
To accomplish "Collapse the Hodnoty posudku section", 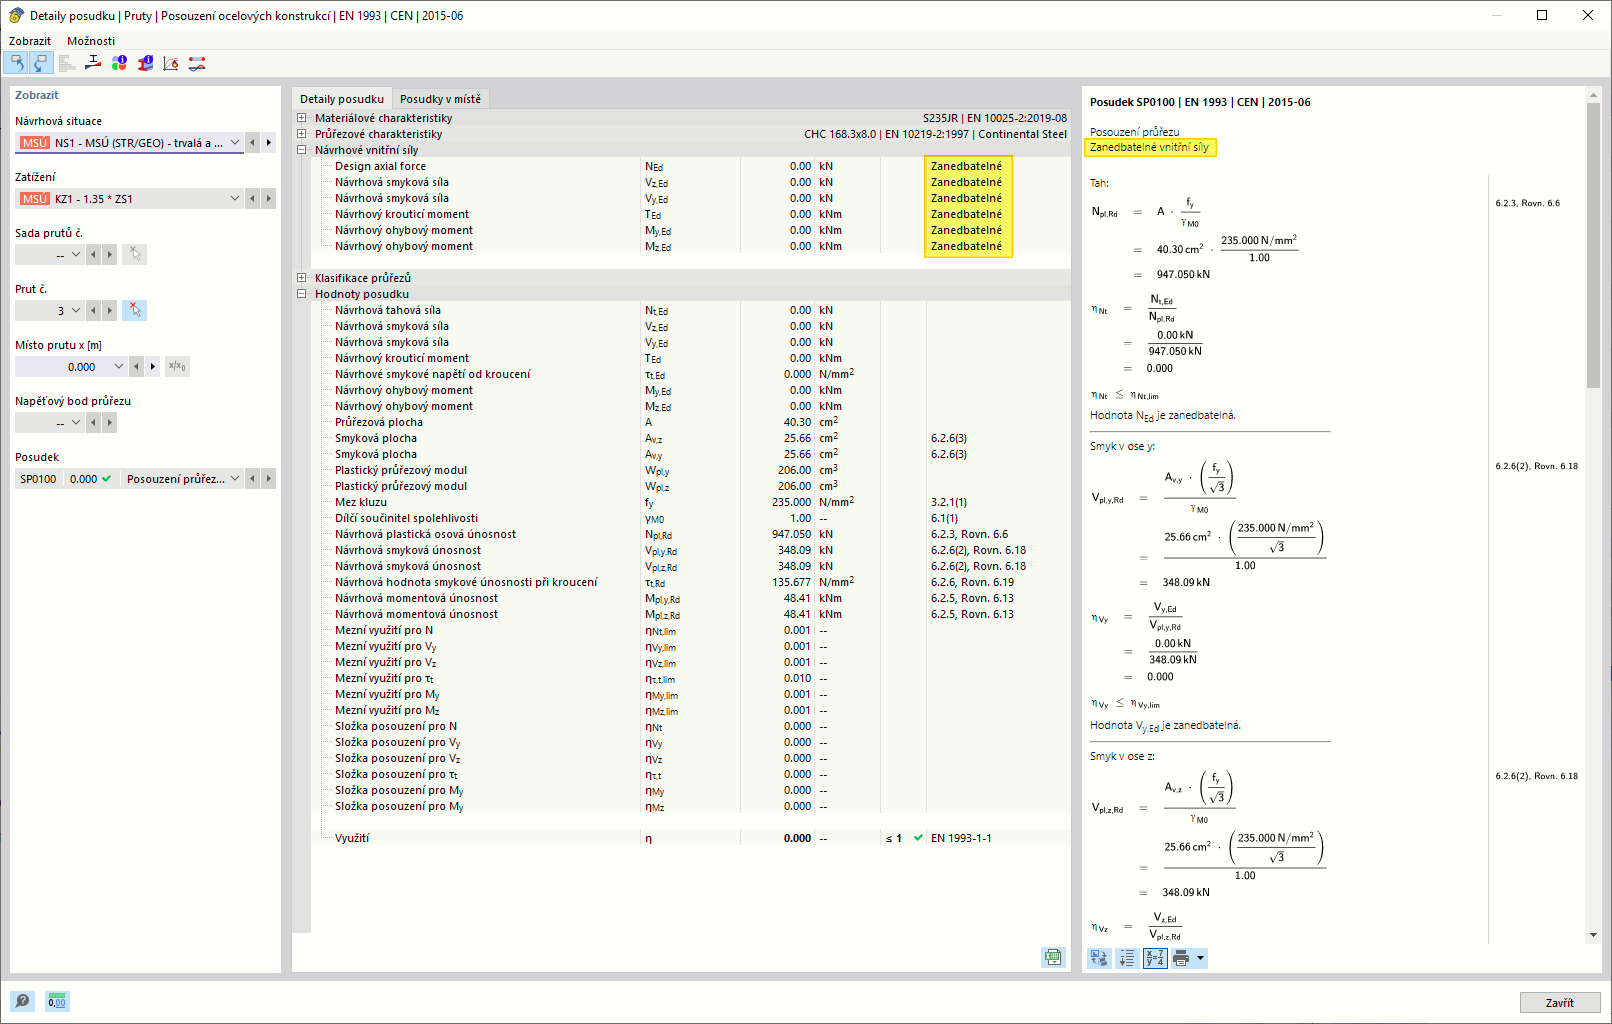I will click(x=301, y=294).
